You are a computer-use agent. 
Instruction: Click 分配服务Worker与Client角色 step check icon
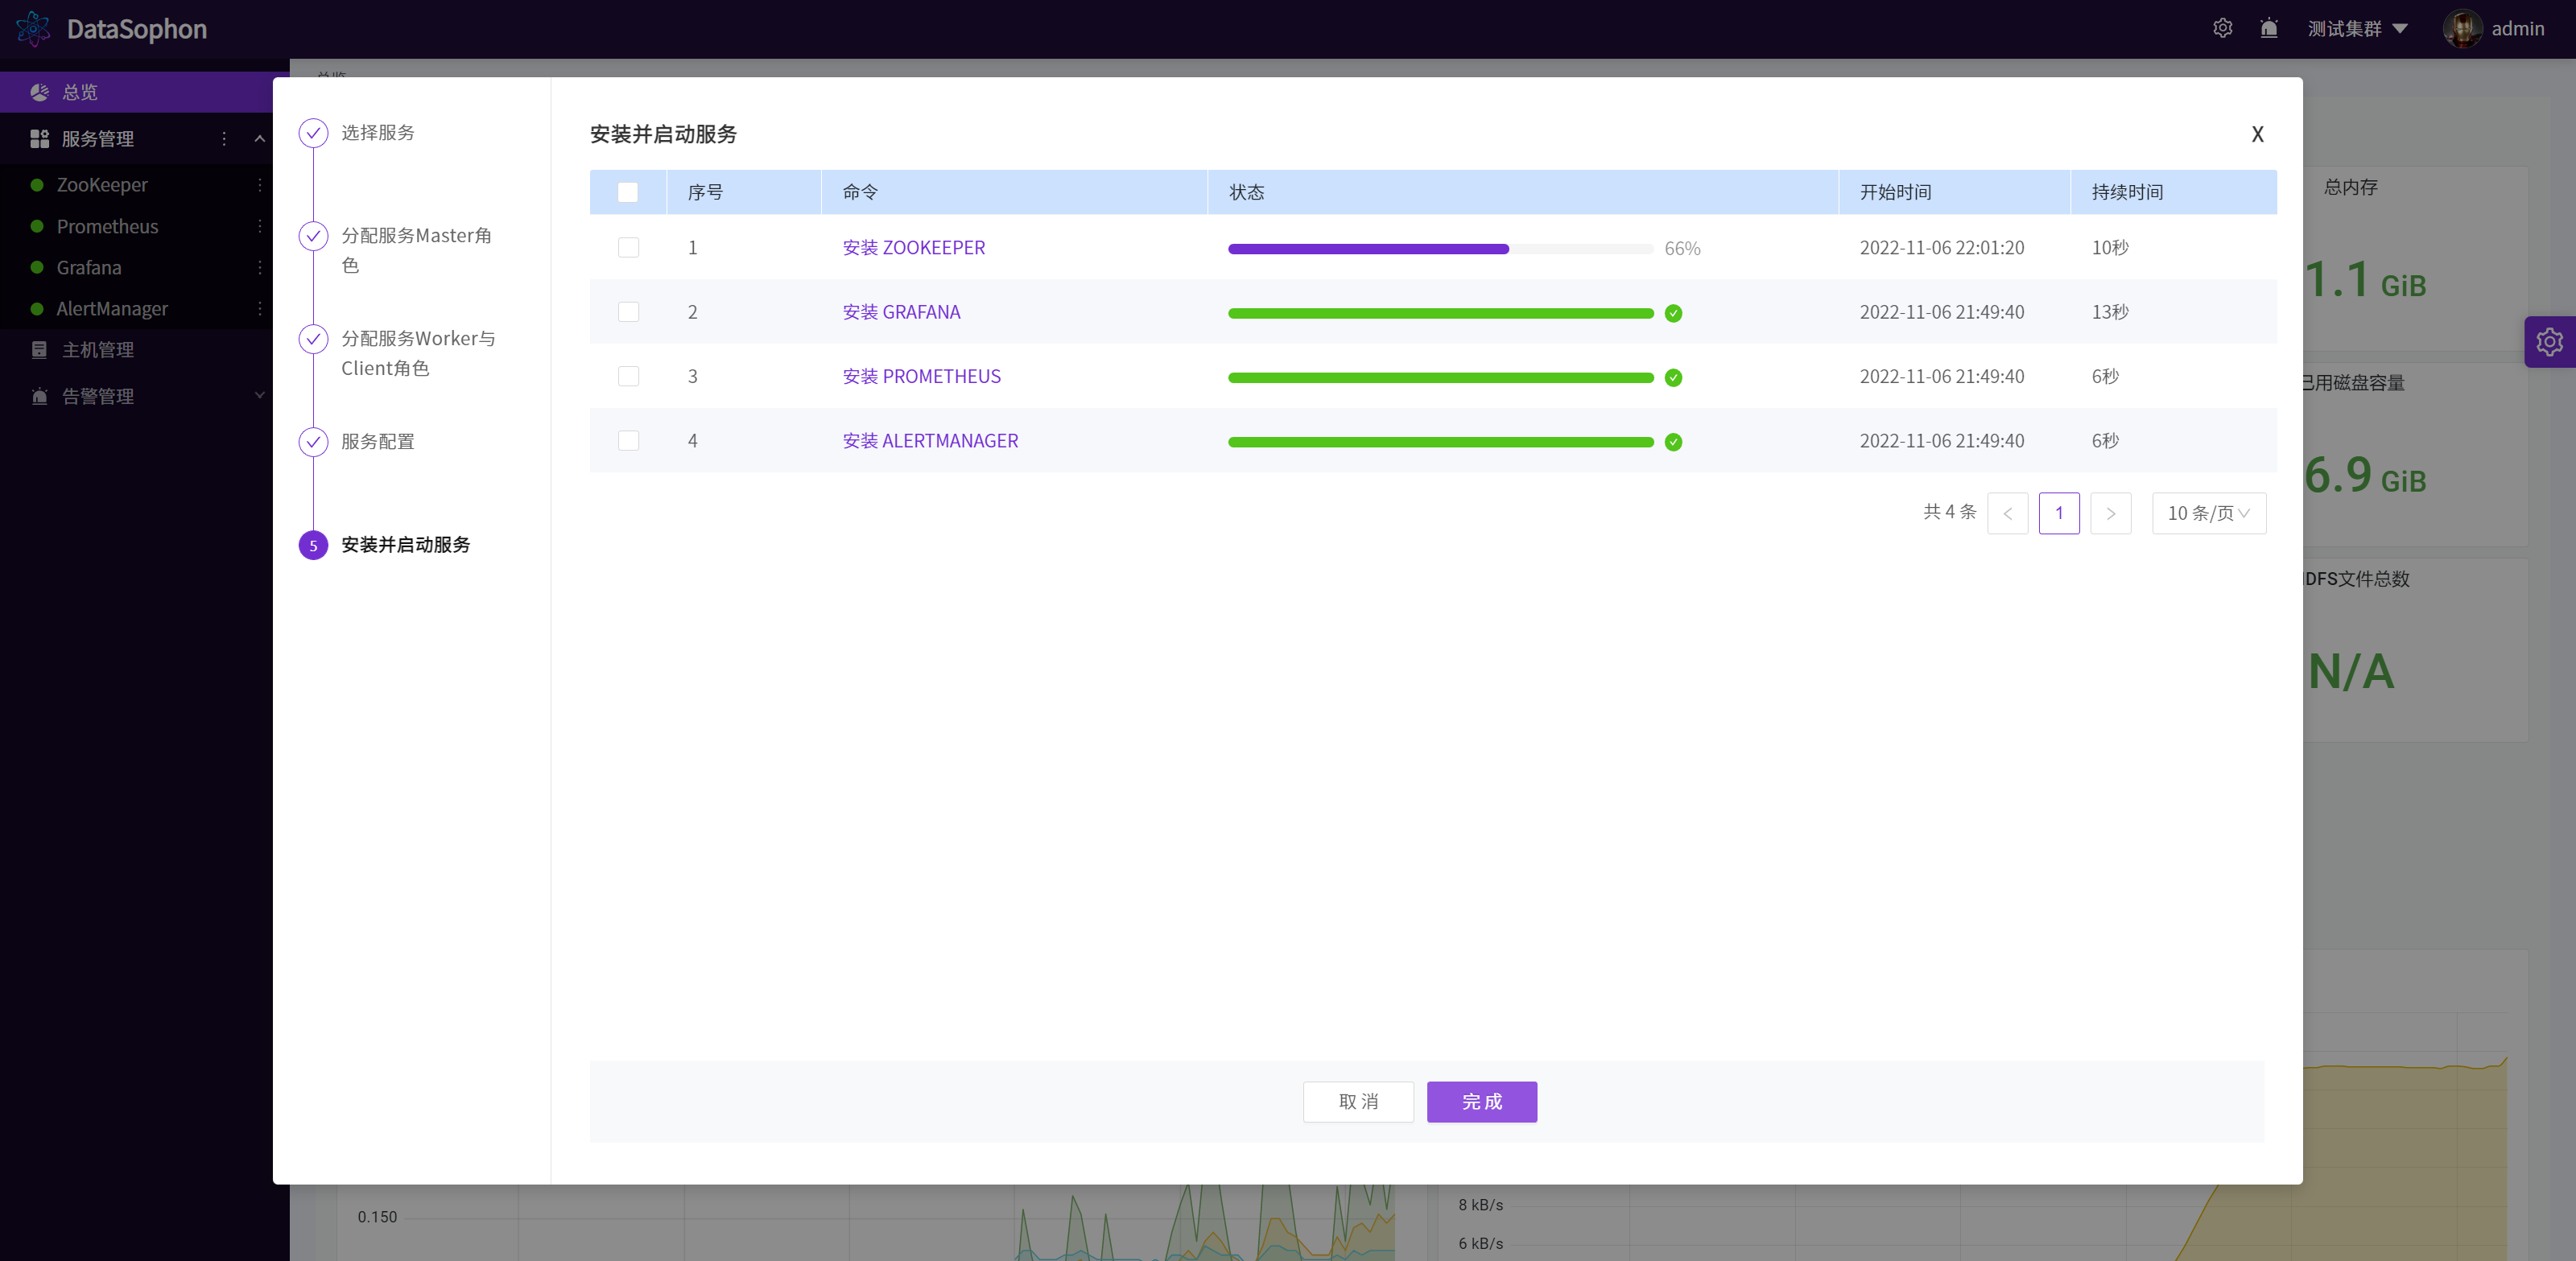pos(313,339)
